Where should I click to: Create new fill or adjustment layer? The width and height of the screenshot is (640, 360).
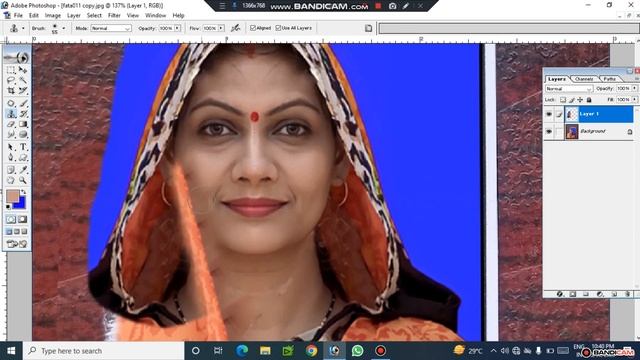tap(600, 294)
